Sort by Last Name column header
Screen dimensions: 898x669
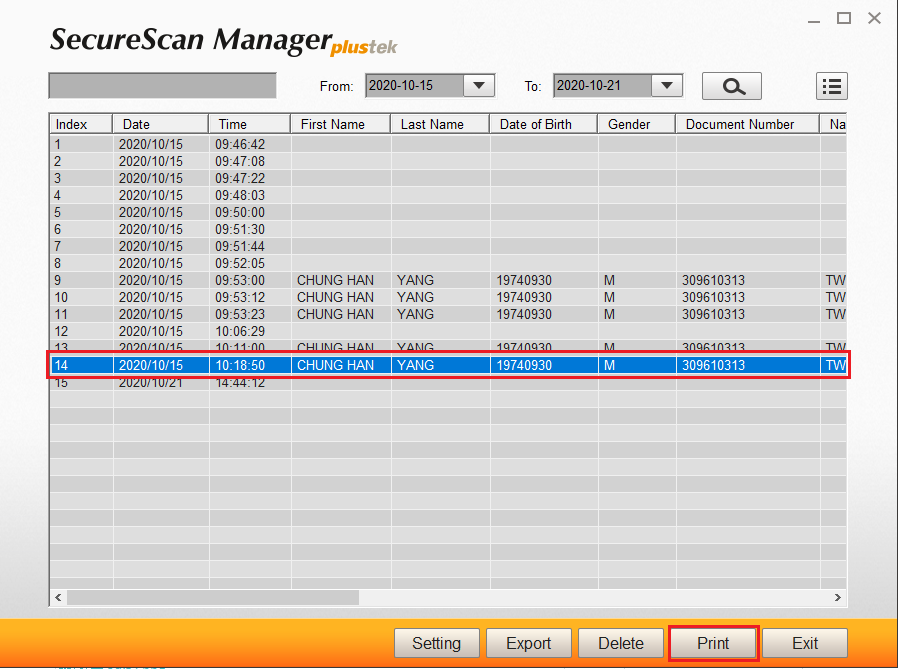(439, 124)
